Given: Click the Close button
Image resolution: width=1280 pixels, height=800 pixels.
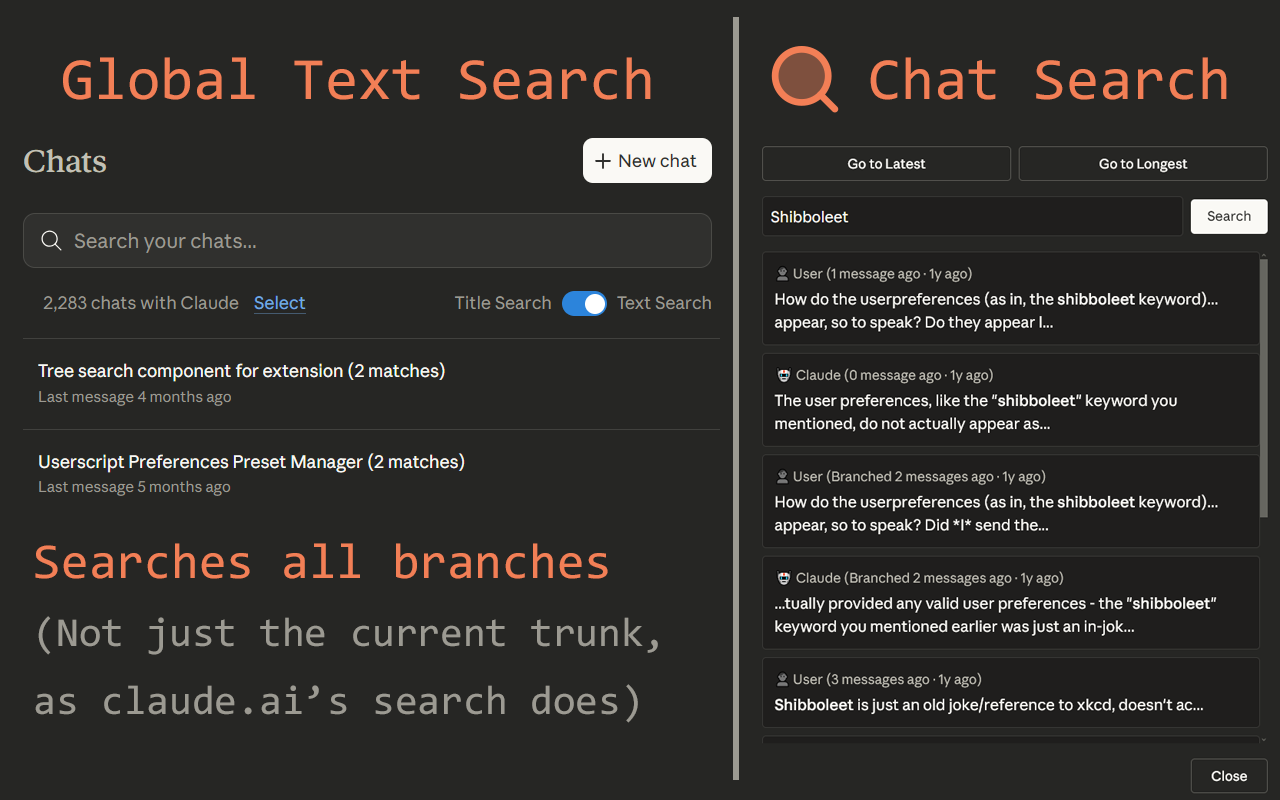Looking at the screenshot, I should [x=1229, y=776].
